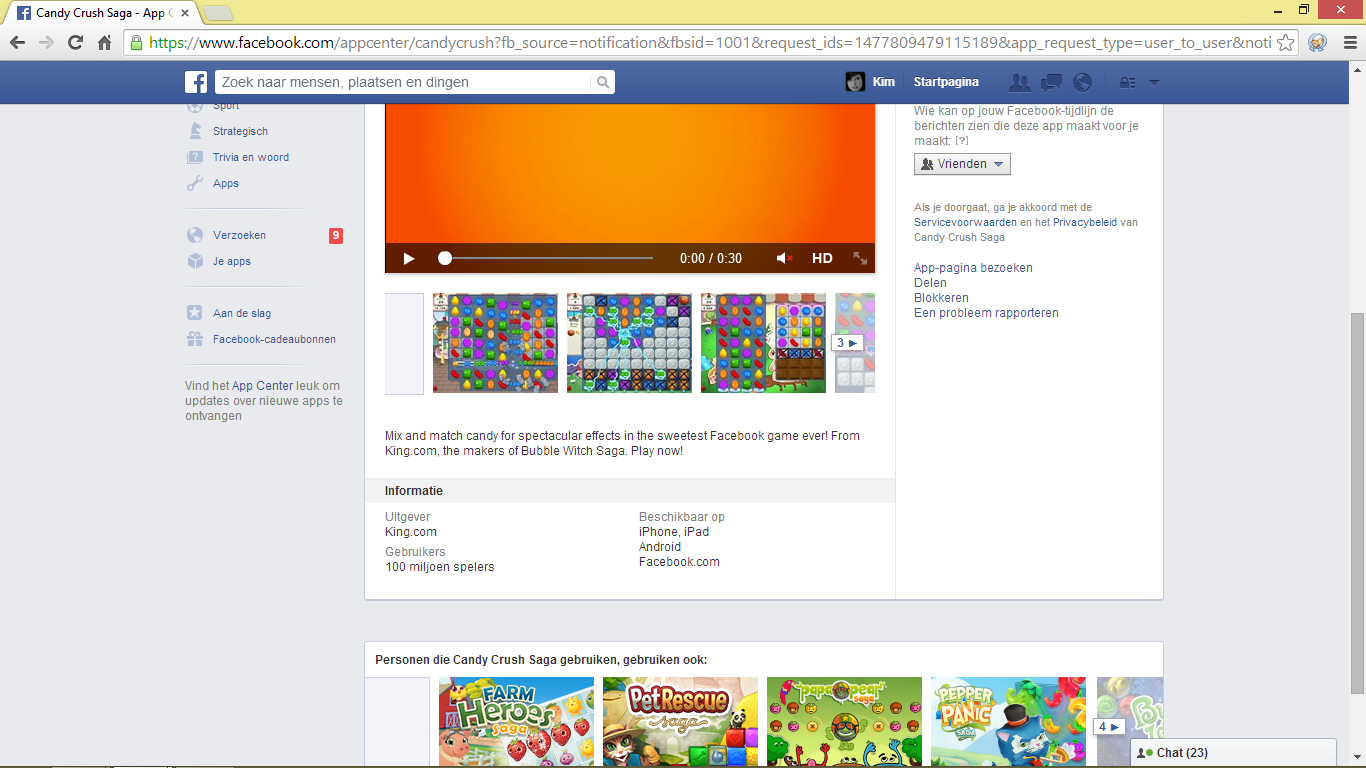Image resolution: width=1366 pixels, height=768 pixels.
Task: Open Aan de slag in sidebar
Action: click(x=242, y=313)
